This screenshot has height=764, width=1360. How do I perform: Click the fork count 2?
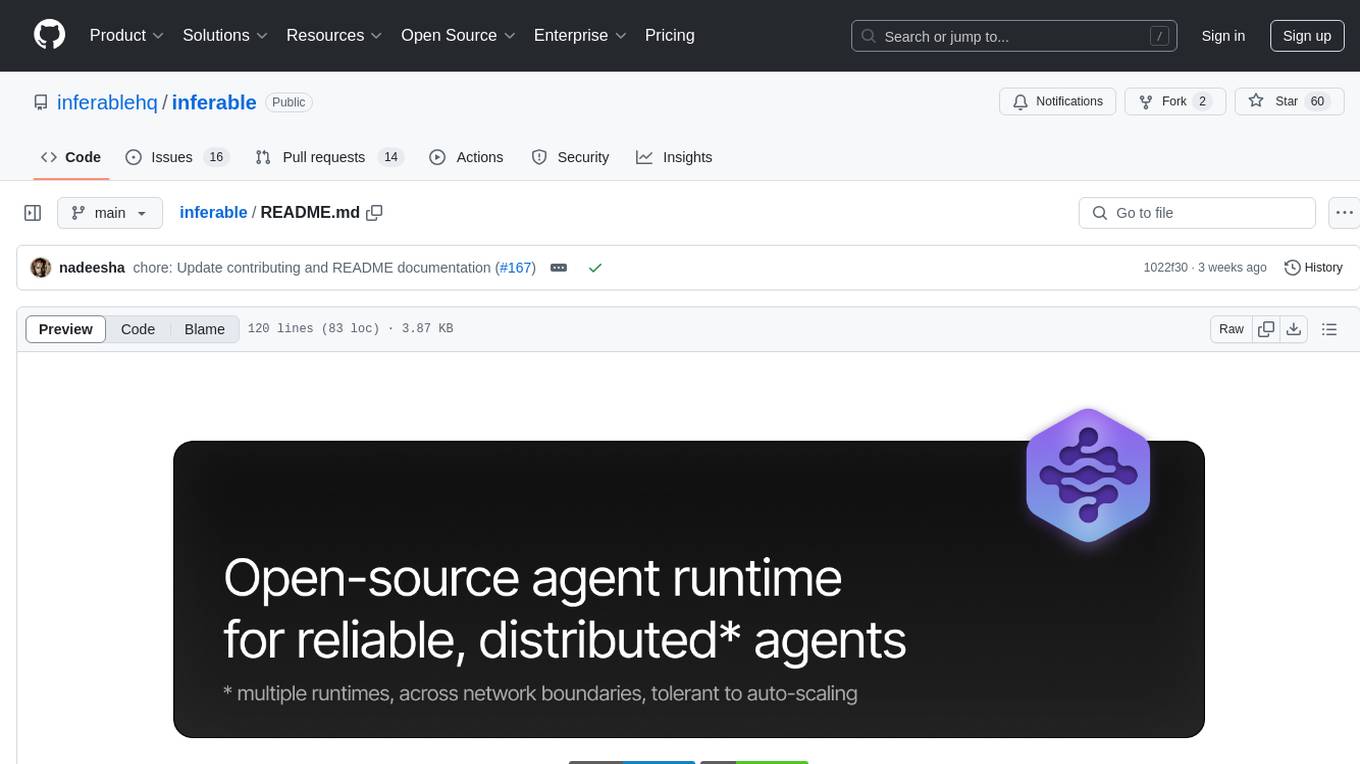(x=1203, y=101)
